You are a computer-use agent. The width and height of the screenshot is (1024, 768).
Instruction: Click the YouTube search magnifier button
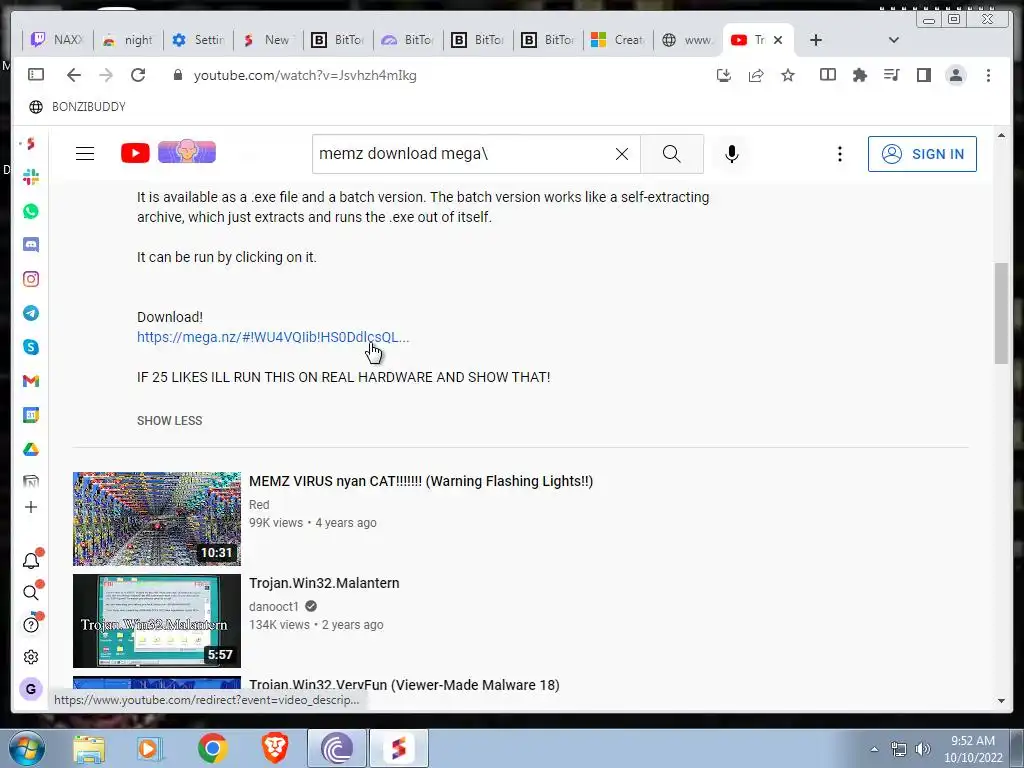(671, 153)
